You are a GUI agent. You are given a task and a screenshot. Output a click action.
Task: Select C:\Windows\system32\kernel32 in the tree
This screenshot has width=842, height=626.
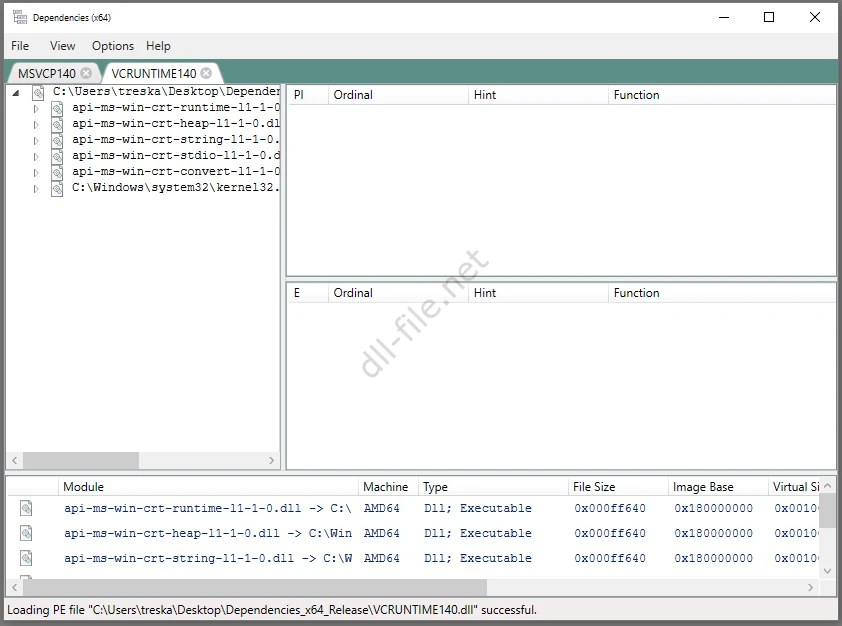(176, 188)
